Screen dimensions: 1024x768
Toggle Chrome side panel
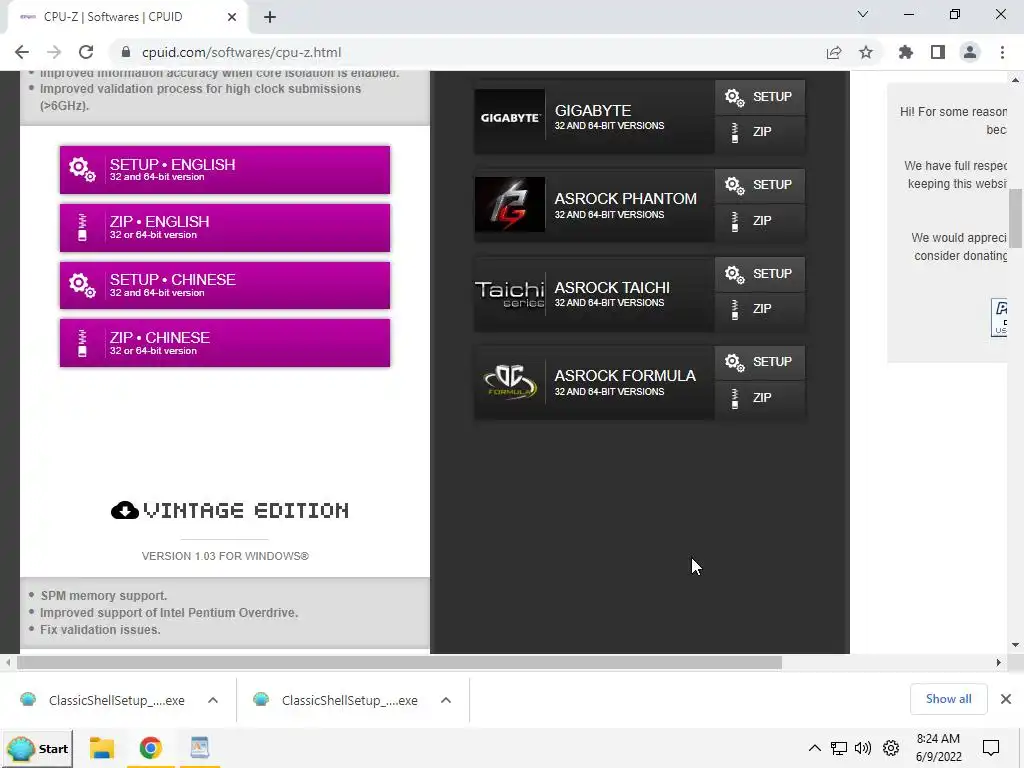(938, 52)
